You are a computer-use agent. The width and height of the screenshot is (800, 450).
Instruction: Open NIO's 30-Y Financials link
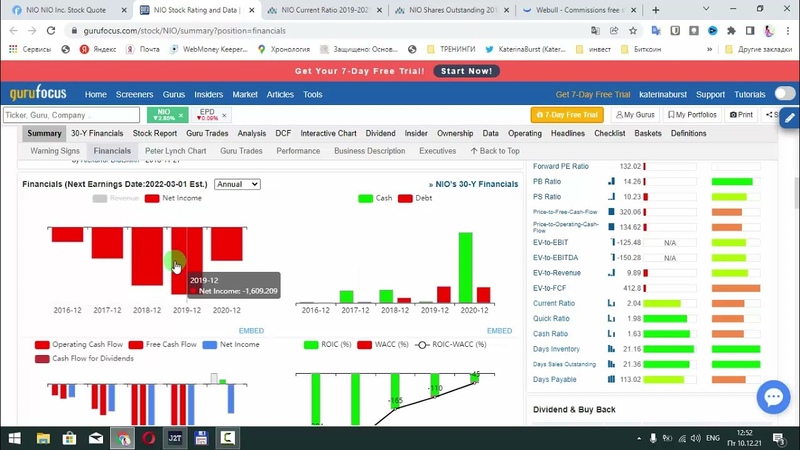click(x=476, y=184)
